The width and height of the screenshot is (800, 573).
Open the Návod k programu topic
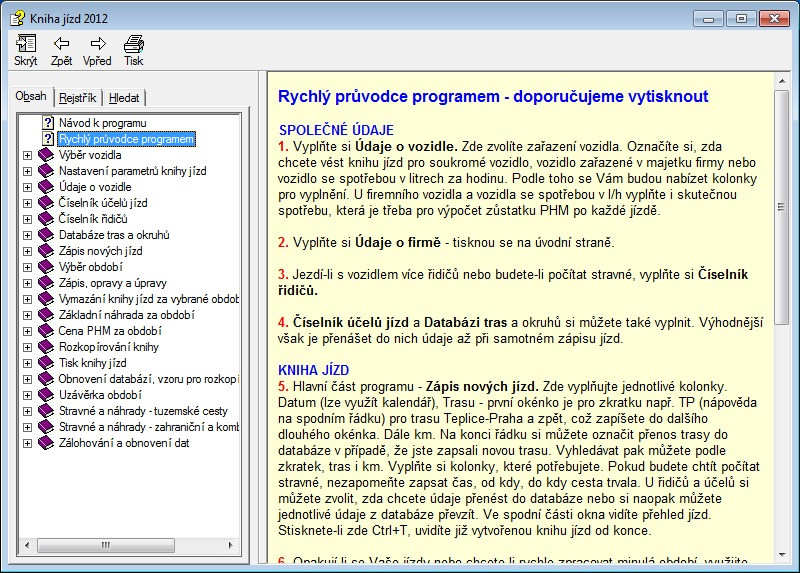(x=103, y=123)
